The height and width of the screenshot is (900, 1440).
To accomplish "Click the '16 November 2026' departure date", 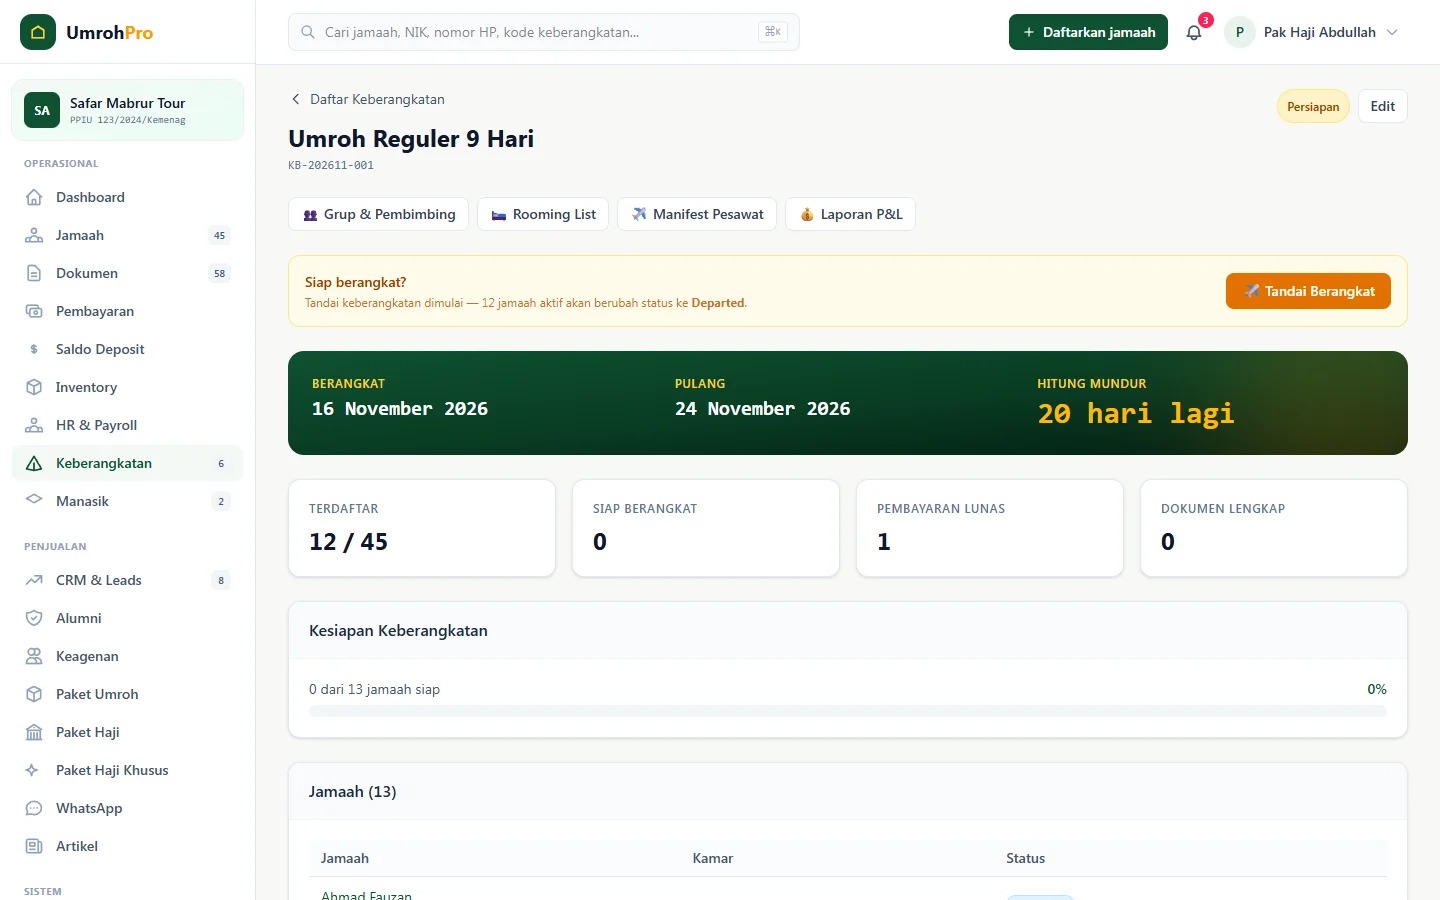I will (x=400, y=409).
